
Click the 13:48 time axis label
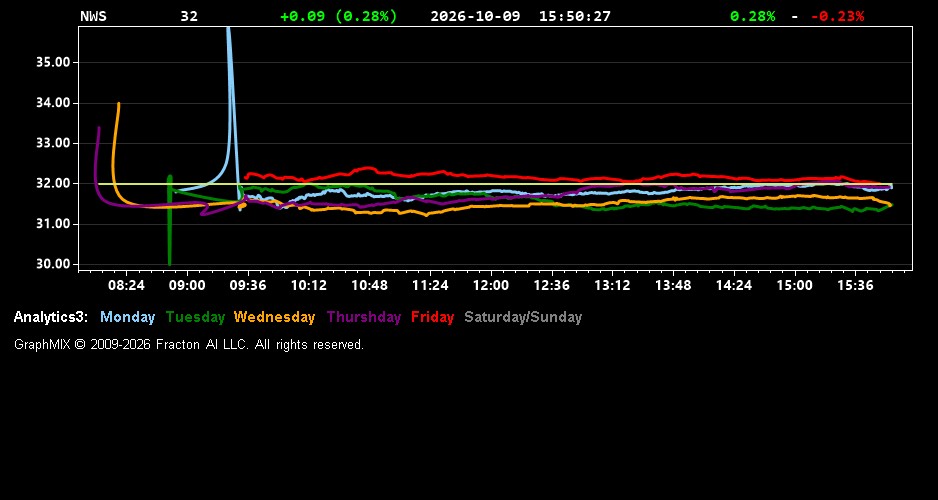(673, 285)
